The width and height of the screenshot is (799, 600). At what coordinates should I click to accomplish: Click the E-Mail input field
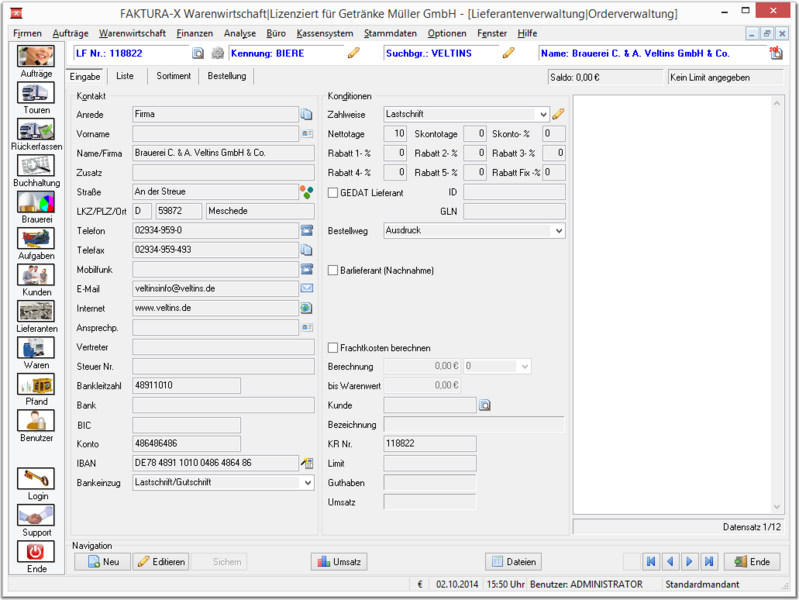(215, 289)
